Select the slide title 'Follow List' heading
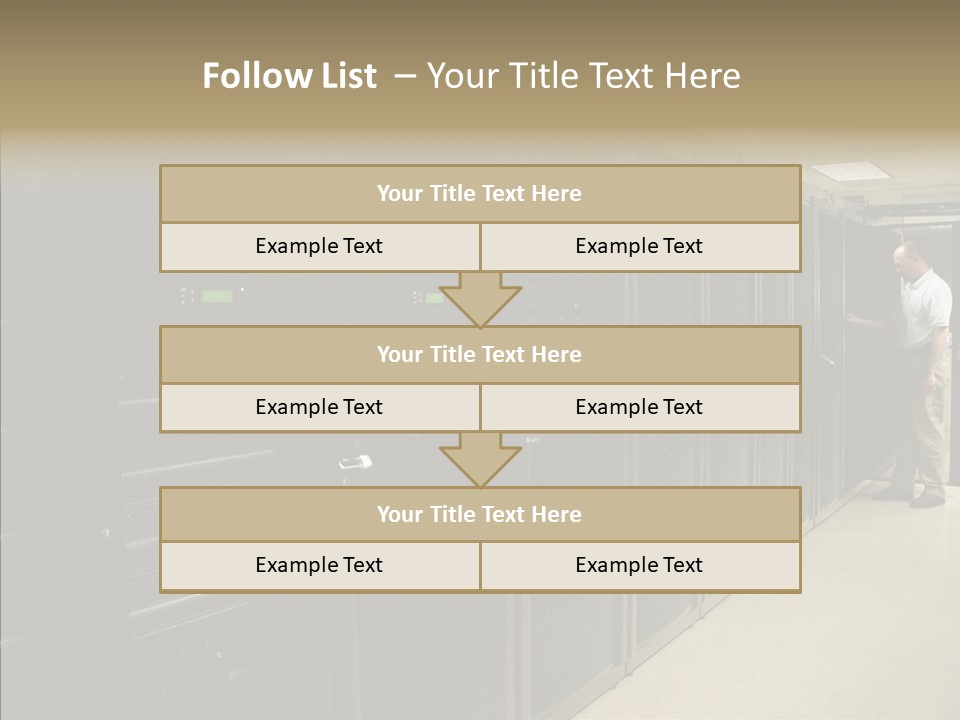The height and width of the screenshot is (720, 960). [x=290, y=76]
